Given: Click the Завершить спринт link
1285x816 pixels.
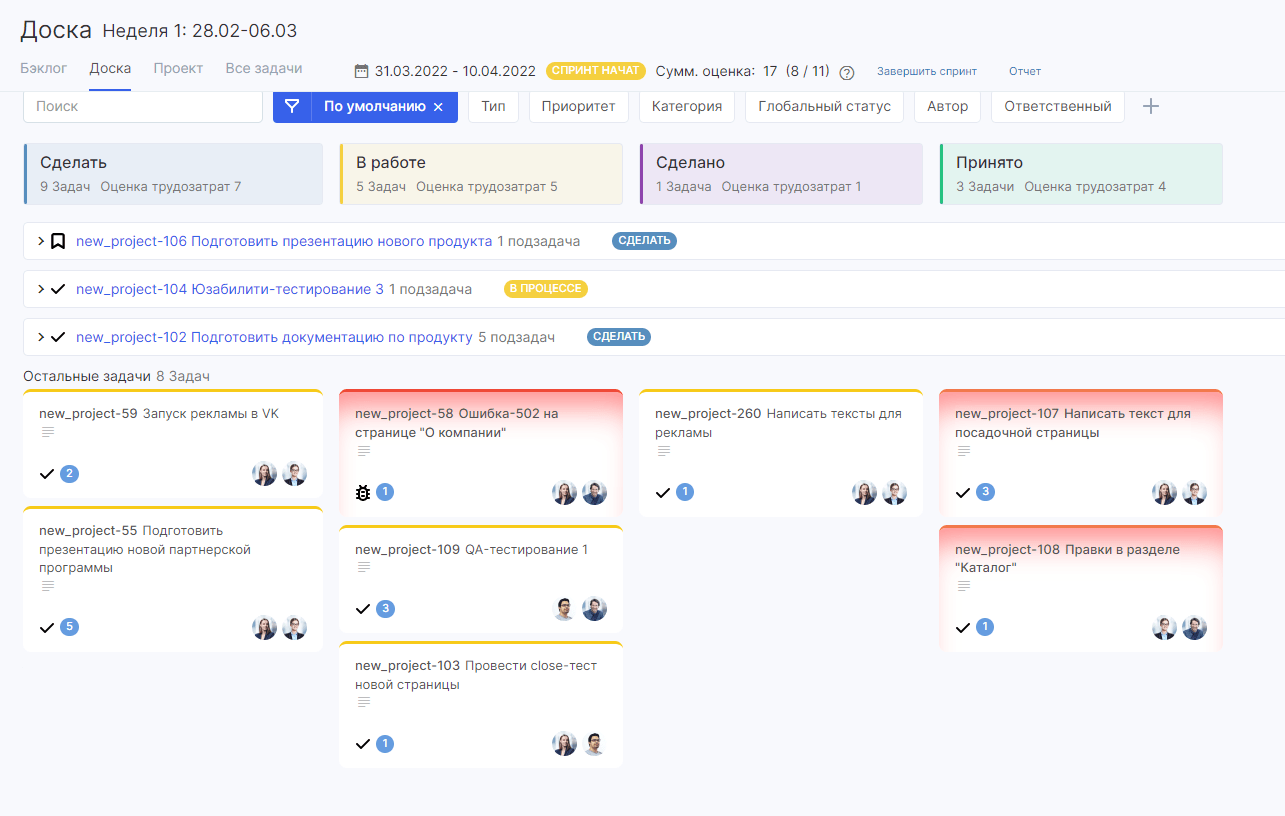Looking at the screenshot, I should tap(927, 71).
